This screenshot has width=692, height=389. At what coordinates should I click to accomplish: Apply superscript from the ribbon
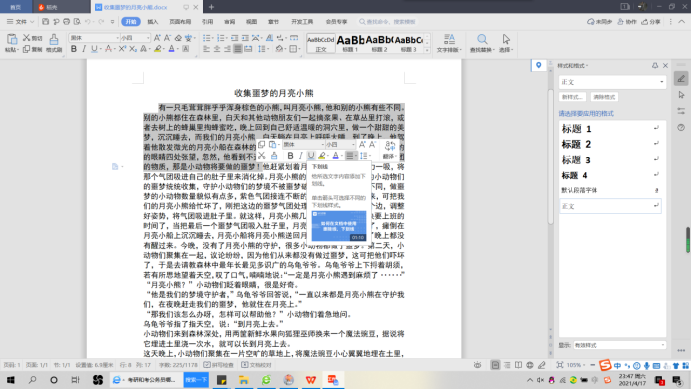[x=122, y=49]
